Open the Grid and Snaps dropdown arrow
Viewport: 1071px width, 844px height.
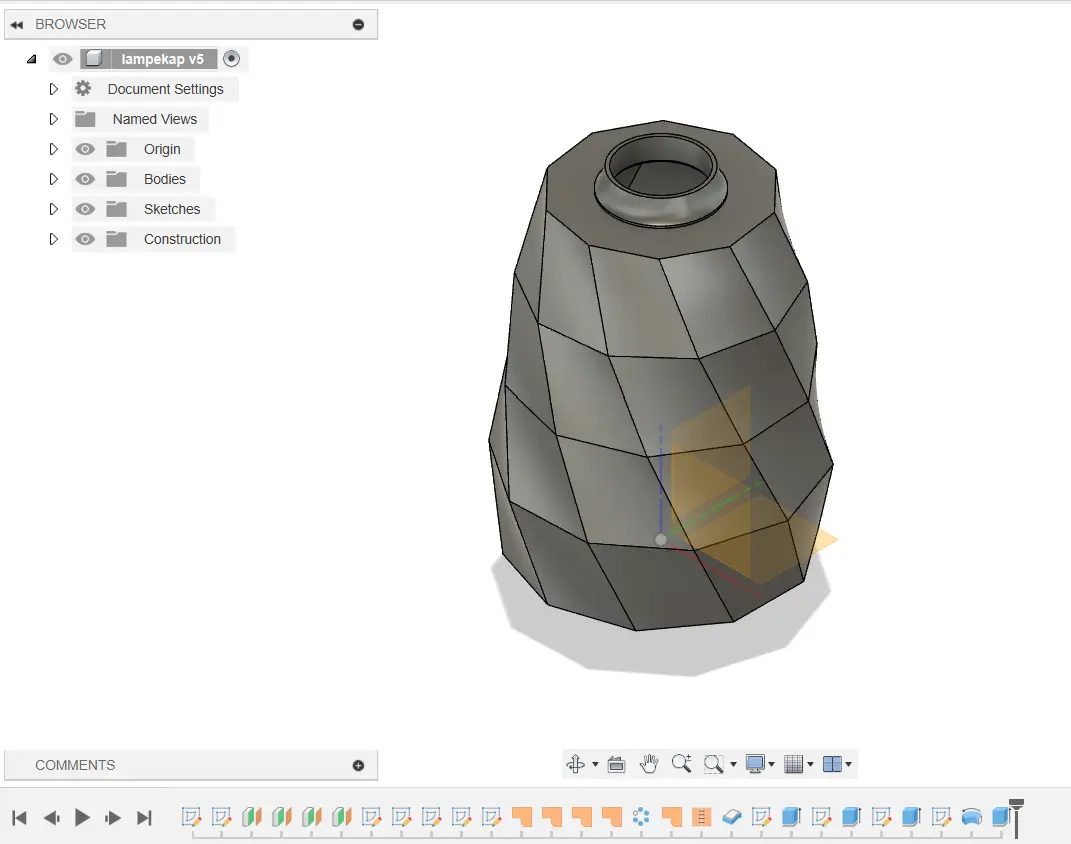[810, 764]
